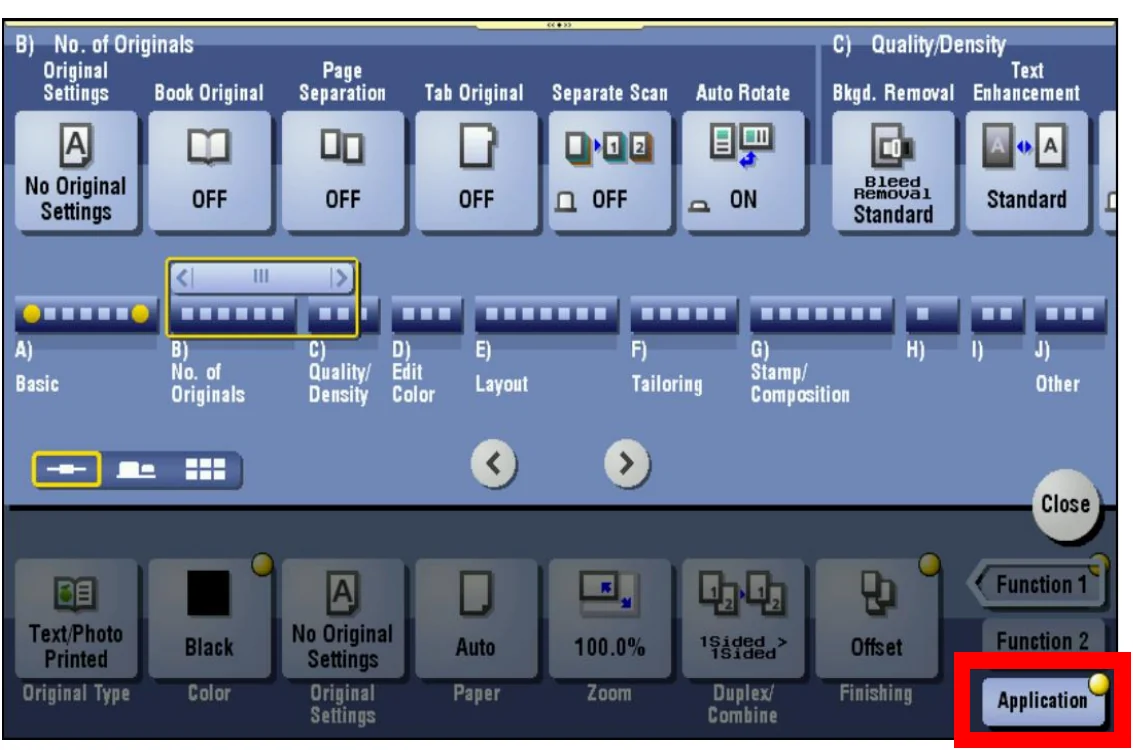
Task: Open Duplex/Combine 1Sided>1Sided setting
Action: [x=743, y=618]
